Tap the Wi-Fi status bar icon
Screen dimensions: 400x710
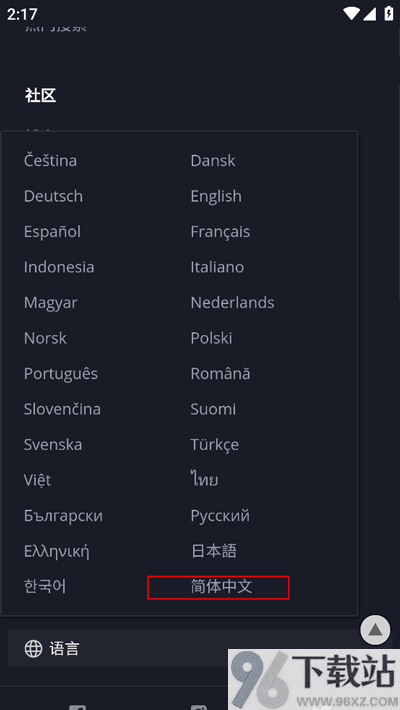point(351,14)
